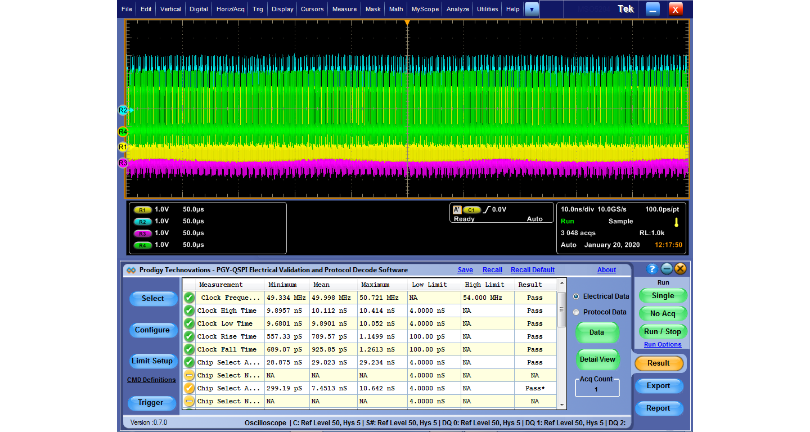Select the R2 cyan reference badge in readout
Image resolution: width=810 pixels, height=432 pixels.
click(x=142, y=222)
